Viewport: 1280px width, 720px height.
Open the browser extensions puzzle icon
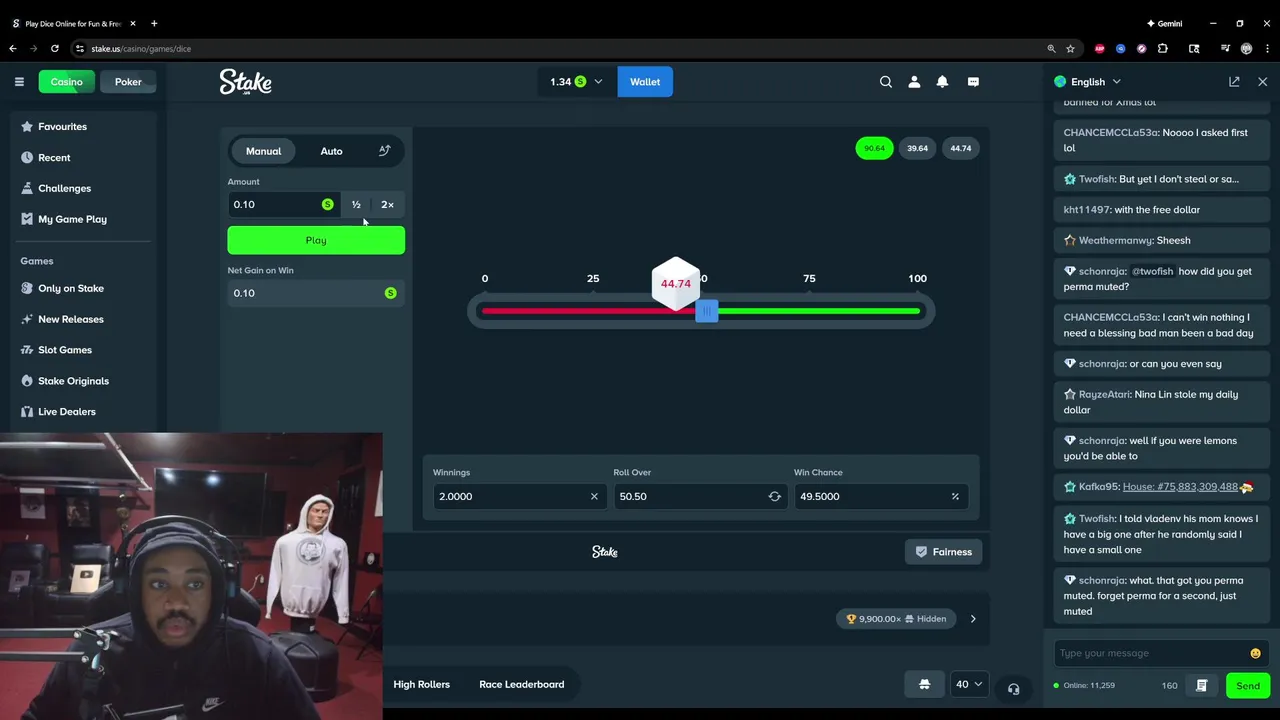(x=1163, y=48)
